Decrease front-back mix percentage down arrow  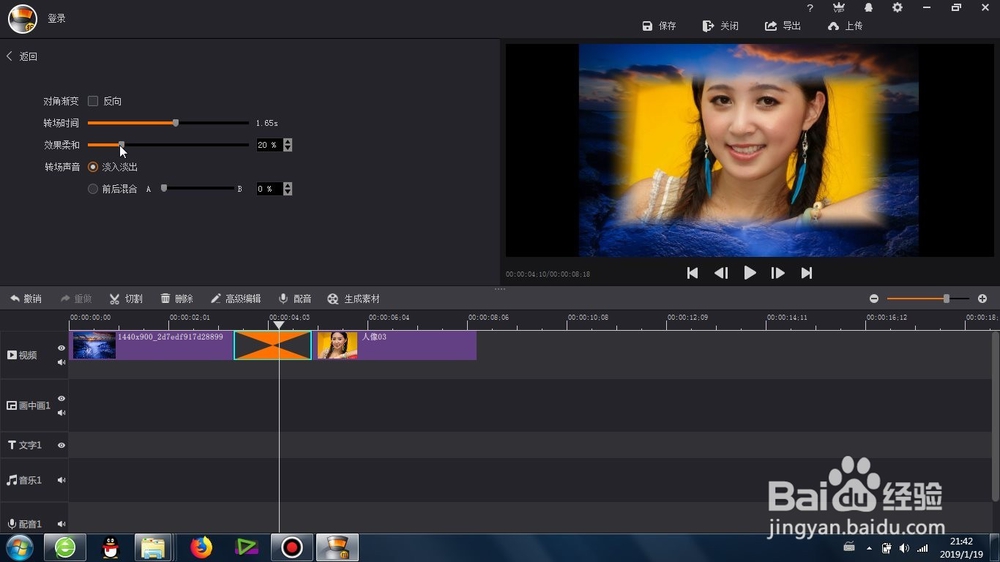tap(288, 192)
